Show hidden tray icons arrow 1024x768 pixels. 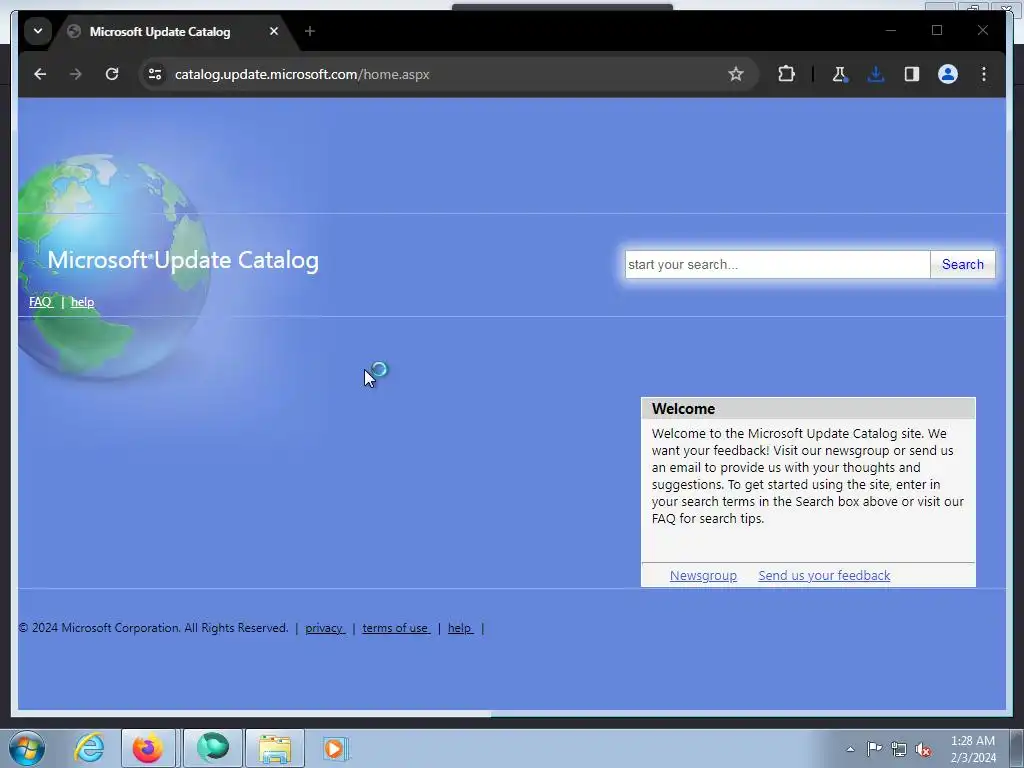coord(850,749)
